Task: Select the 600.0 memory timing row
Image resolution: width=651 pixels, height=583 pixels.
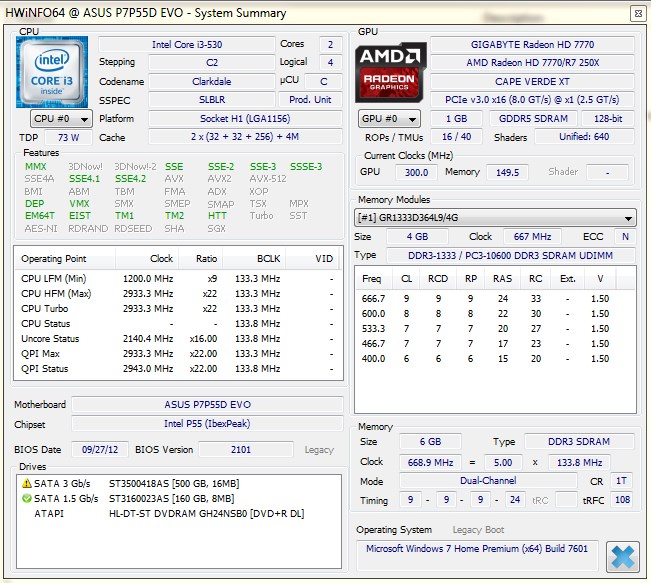Action: coord(495,314)
